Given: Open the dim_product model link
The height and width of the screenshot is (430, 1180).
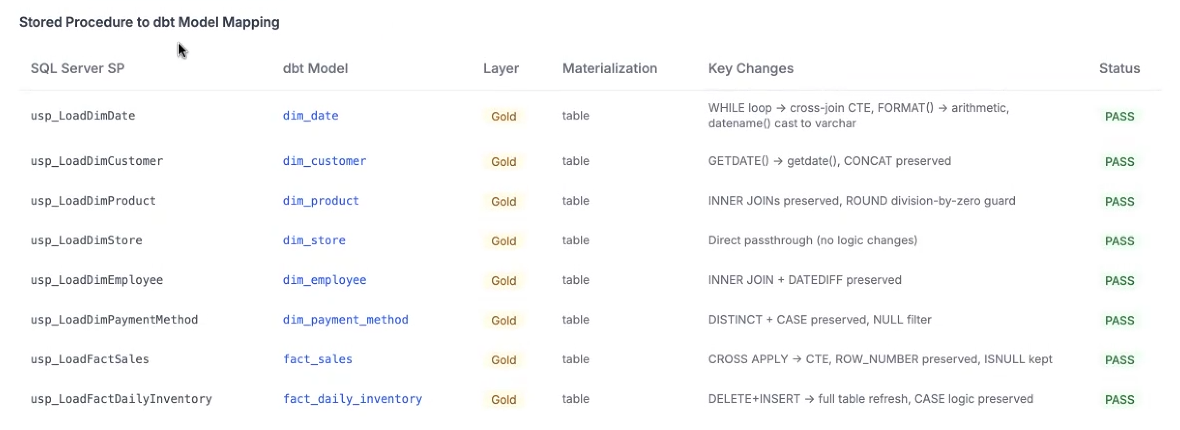Looking at the screenshot, I should pos(321,201).
